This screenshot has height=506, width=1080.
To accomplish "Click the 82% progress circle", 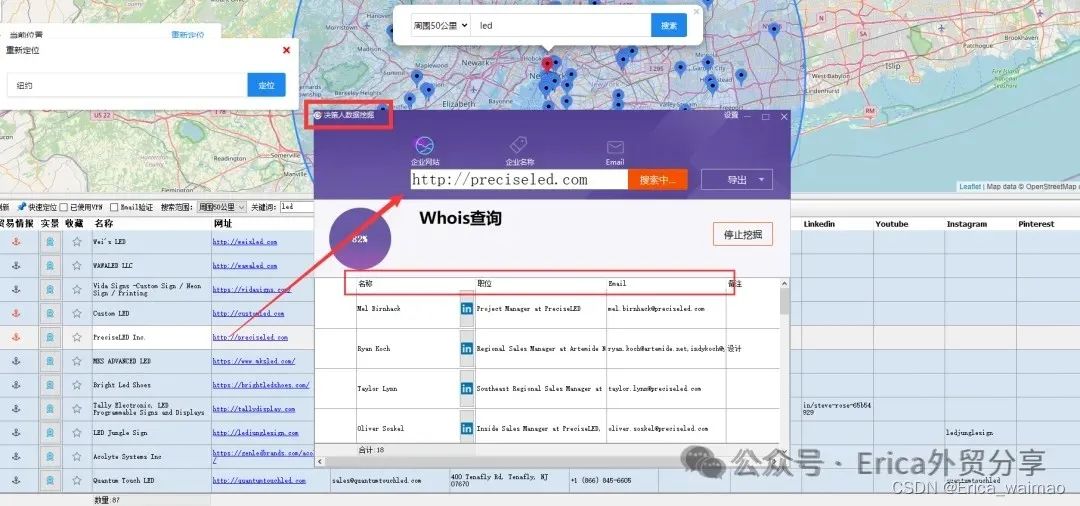I will (360, 239).
